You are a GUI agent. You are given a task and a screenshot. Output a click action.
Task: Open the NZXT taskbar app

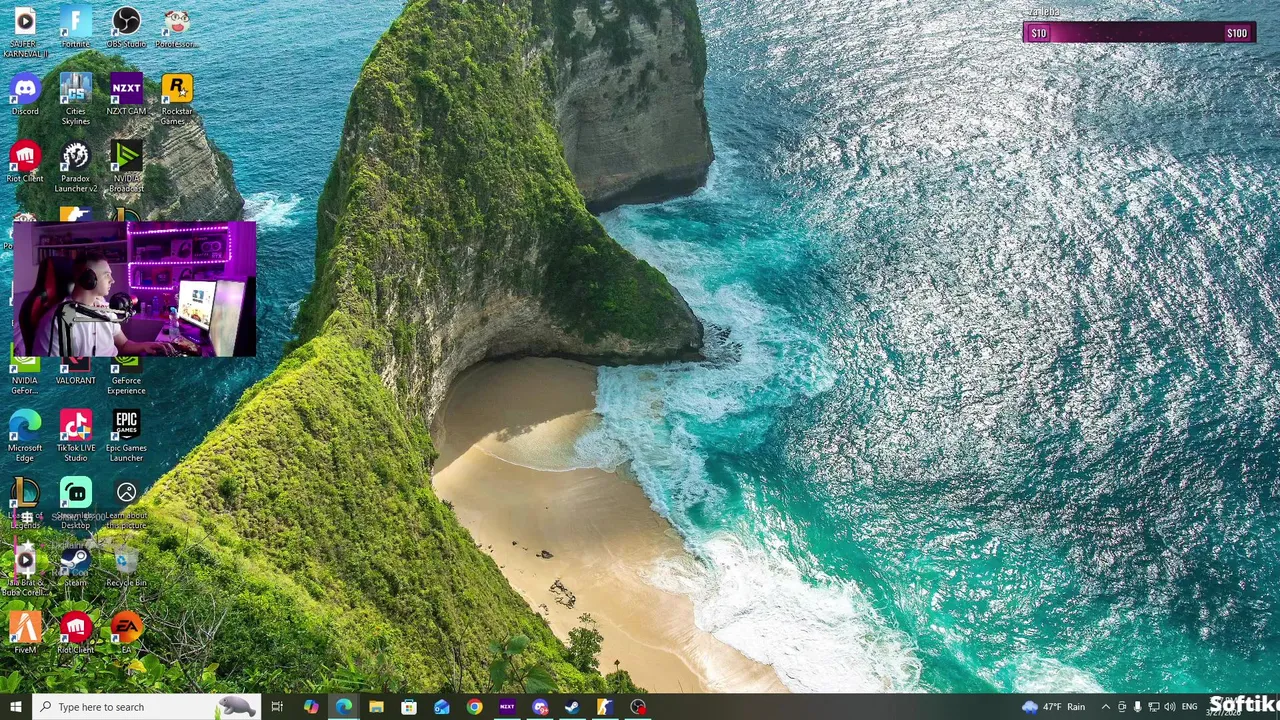[x=507, y=707]
